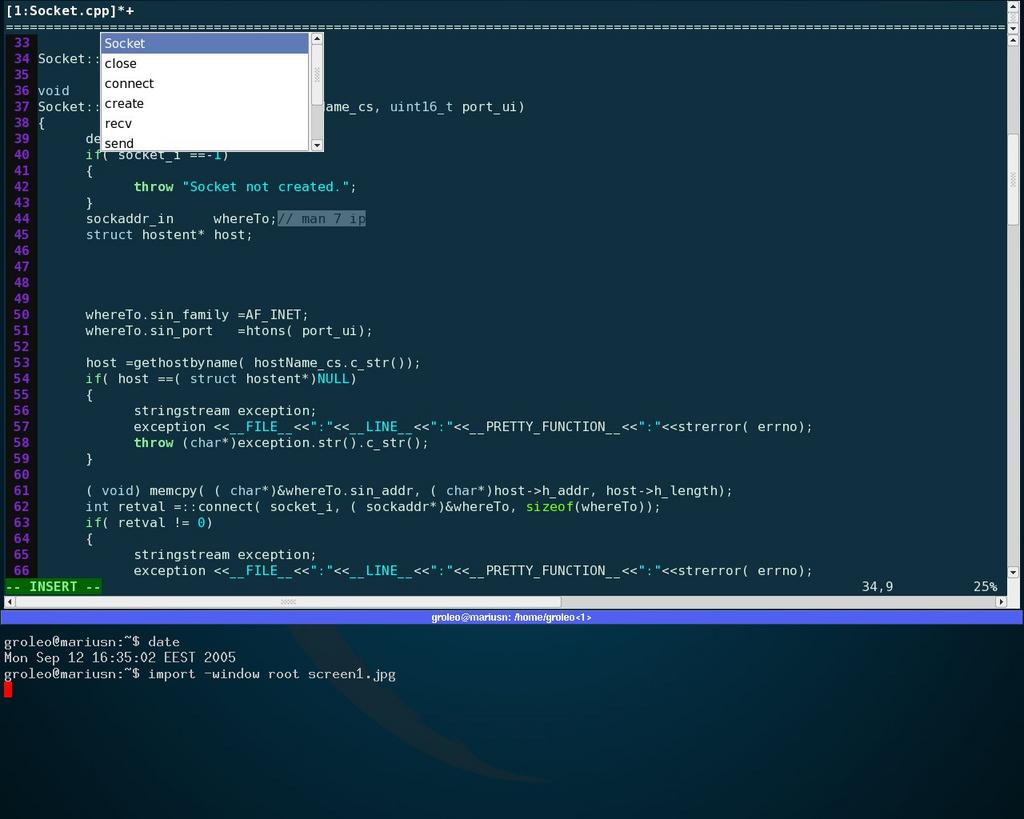The image size is (1024, 819).
Task: Click "htons( port_ui)" on line 51
Action: coord(305,331)
